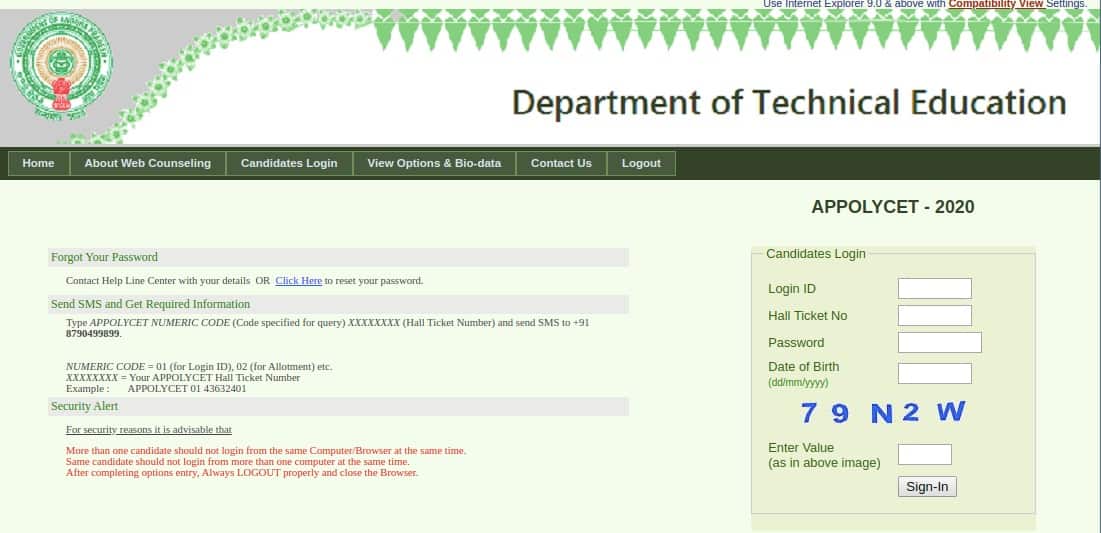
Task: Click Here link to reset password
Action: (298, 281)
